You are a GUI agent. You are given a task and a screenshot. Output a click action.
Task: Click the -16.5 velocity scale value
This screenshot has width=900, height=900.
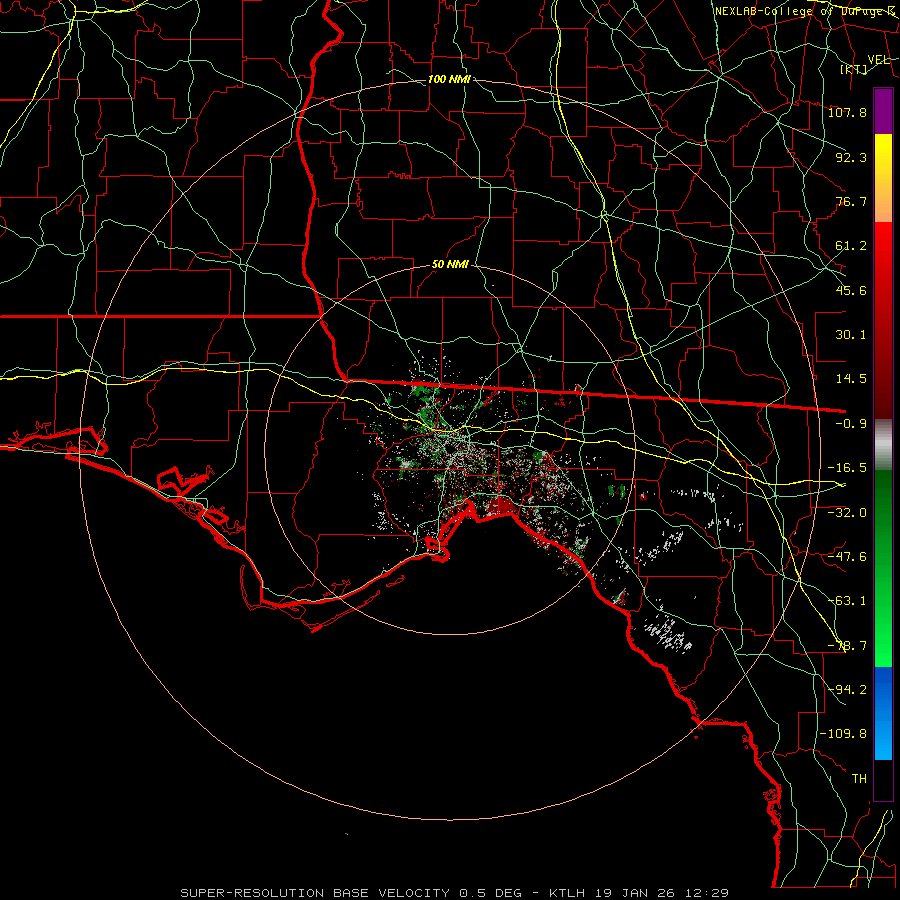point(847,468)
